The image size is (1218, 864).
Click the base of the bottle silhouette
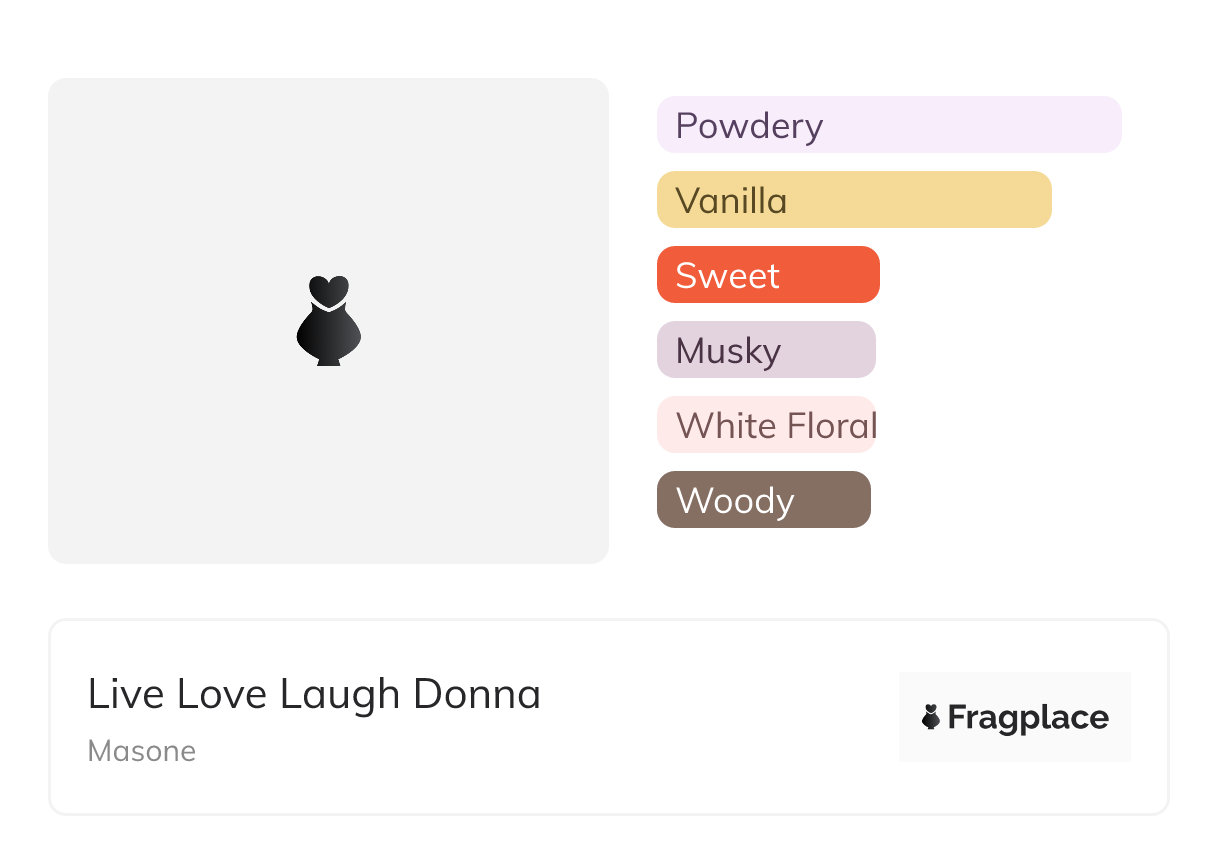pos(328,360)
